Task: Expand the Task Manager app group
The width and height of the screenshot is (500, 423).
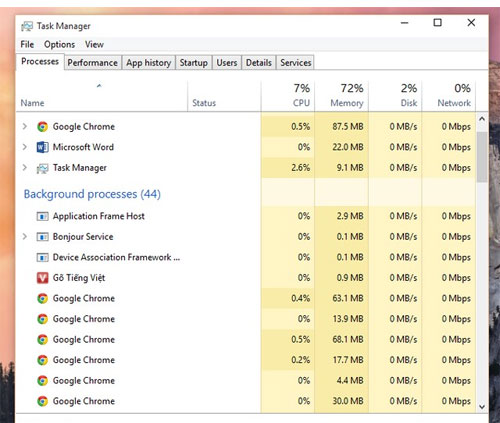Action: (x=25, y=167)
